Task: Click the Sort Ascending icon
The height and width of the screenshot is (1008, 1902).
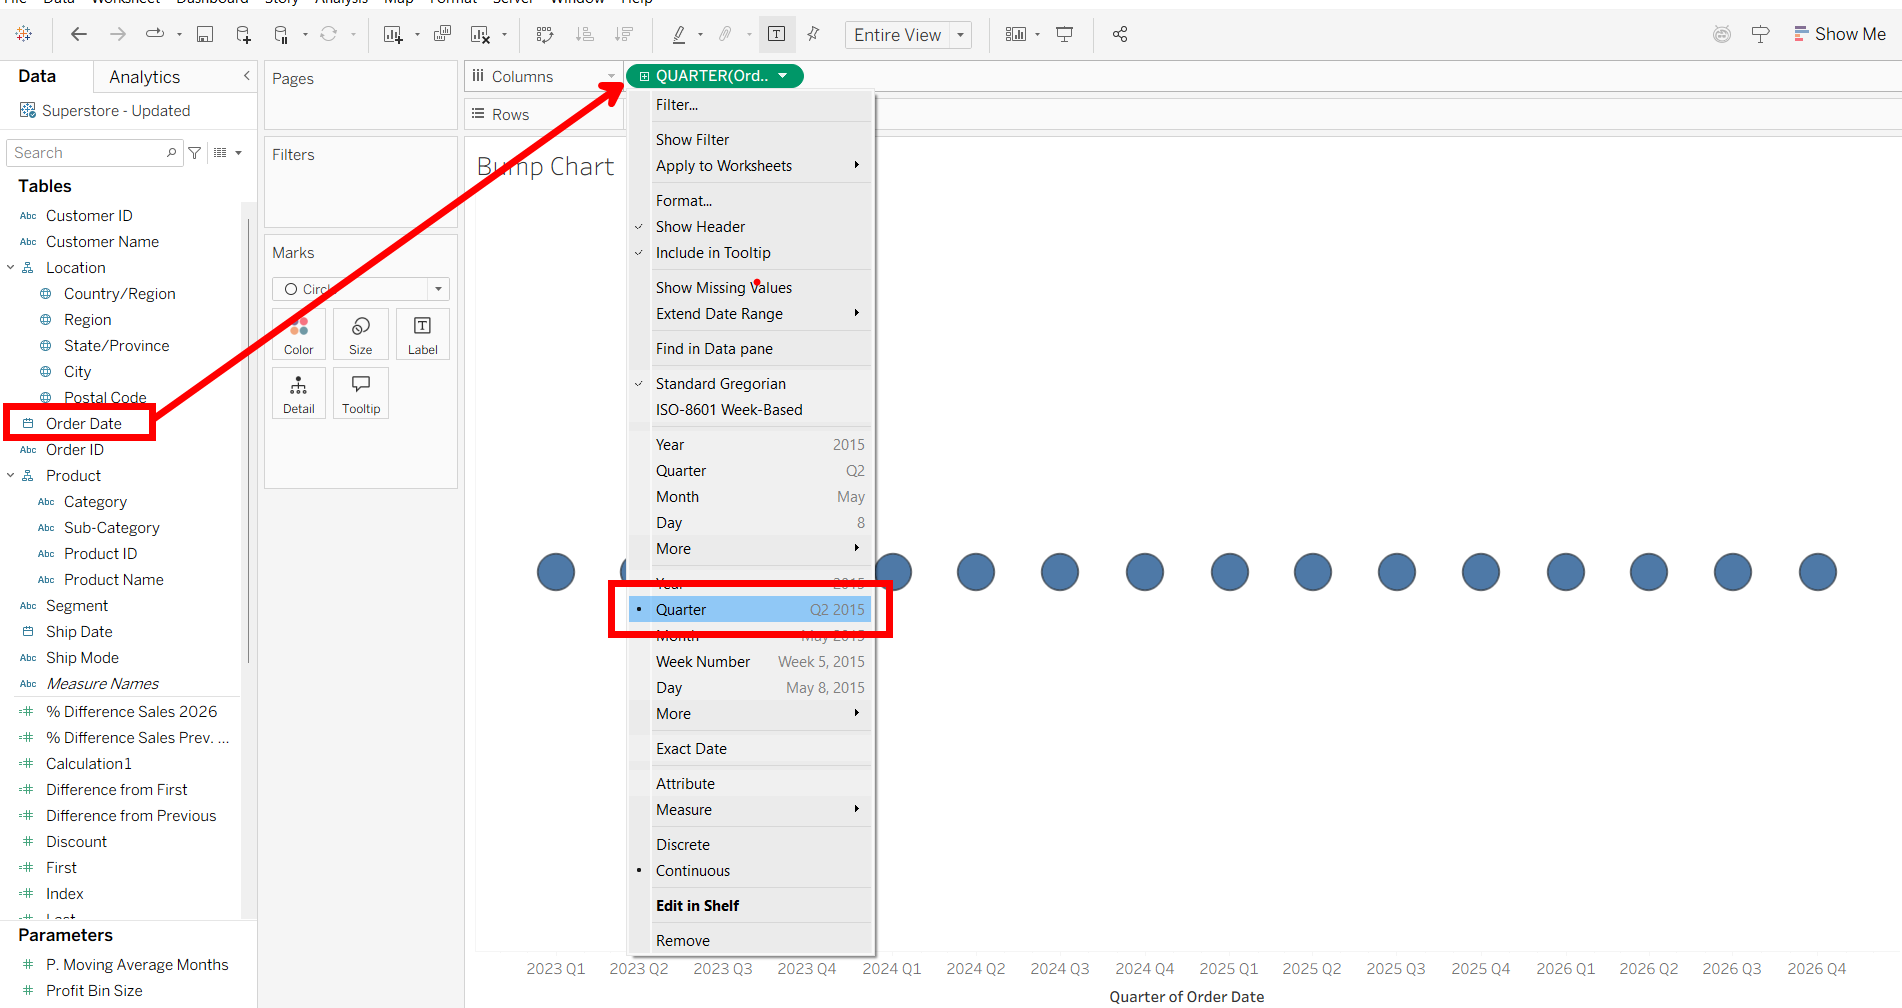Action: click(x=585, y=34)
